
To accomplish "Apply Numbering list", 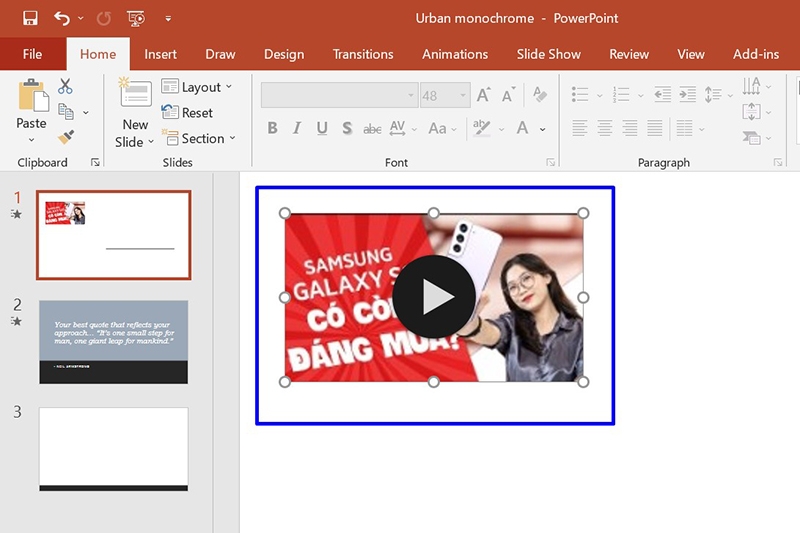I will 620,94.
